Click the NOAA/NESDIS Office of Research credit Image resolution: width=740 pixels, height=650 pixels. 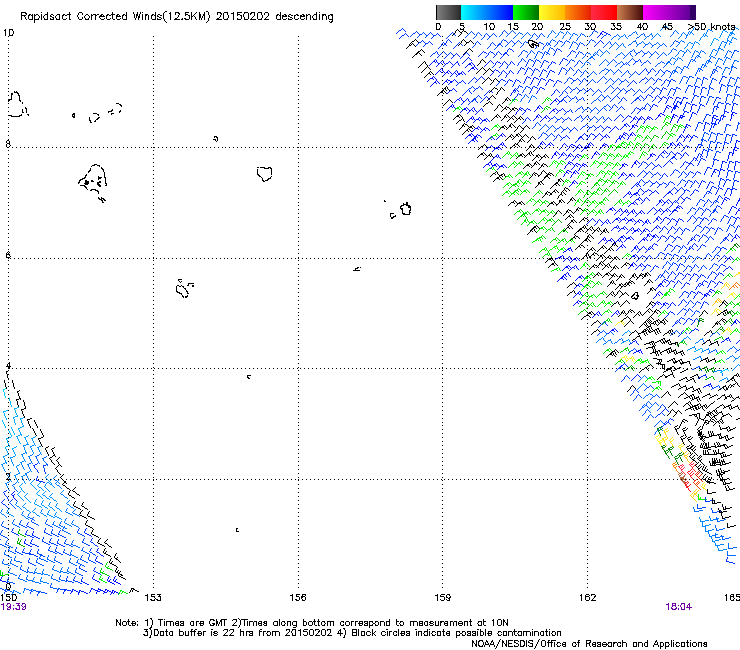click(x=589, y=643)
